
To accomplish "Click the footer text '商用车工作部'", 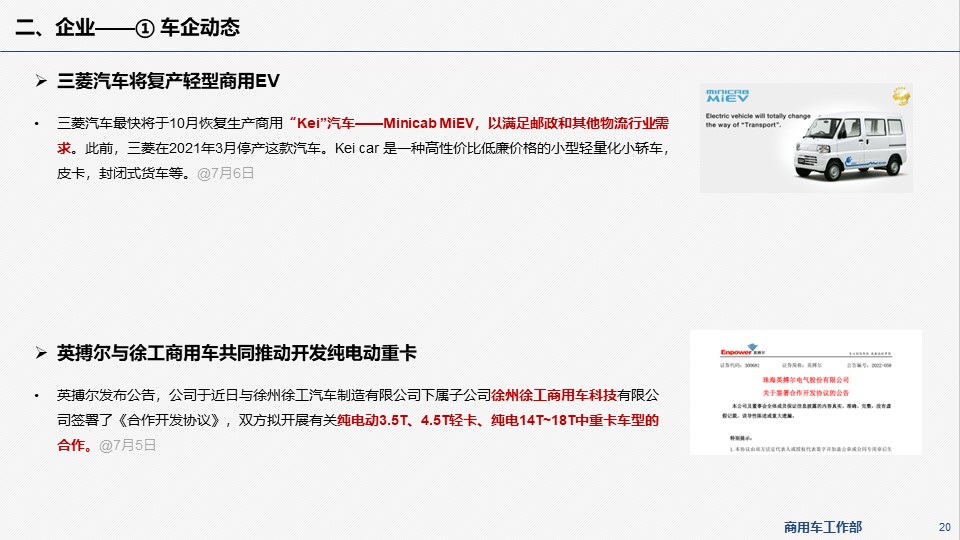I will 822,527.
